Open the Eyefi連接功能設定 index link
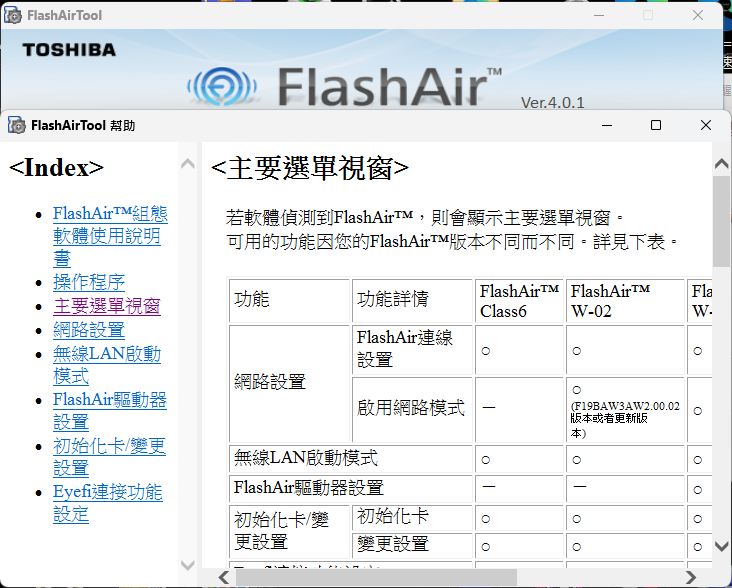Viewport: 732px width, 588px height. 107,503
